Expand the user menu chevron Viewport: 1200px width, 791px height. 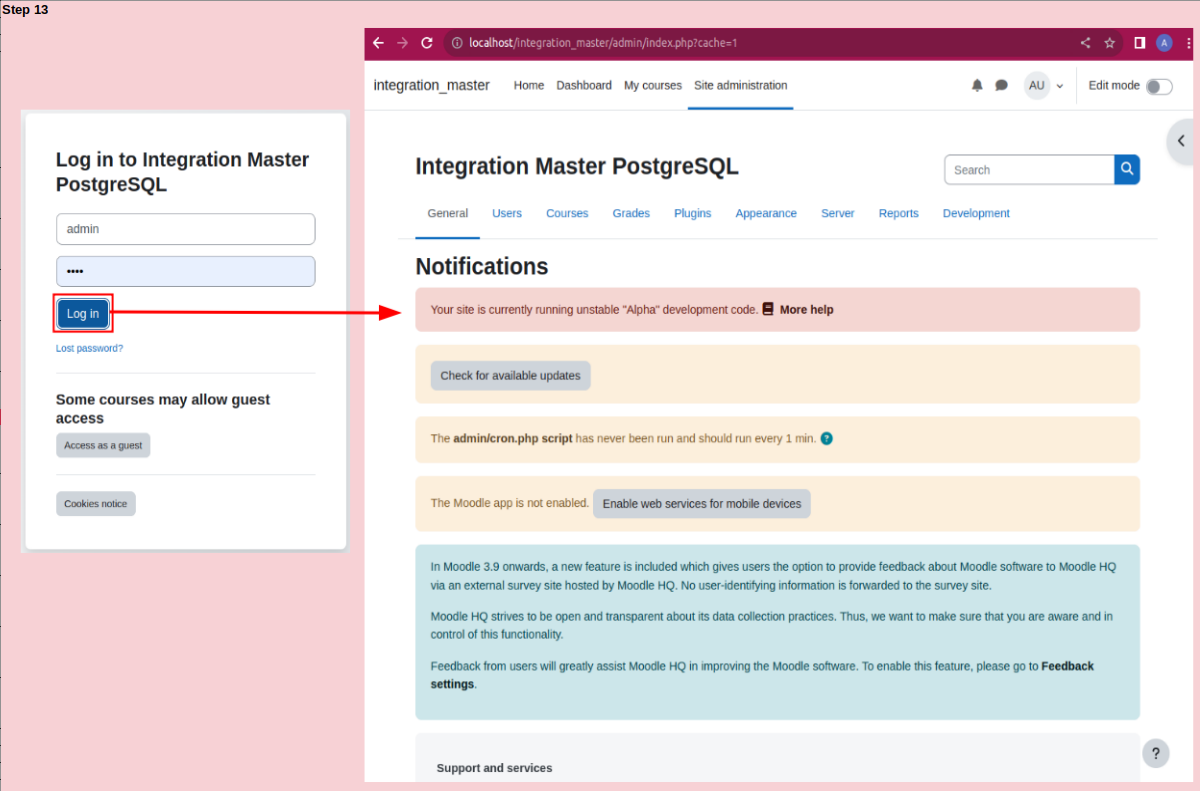coord(1060,87)
